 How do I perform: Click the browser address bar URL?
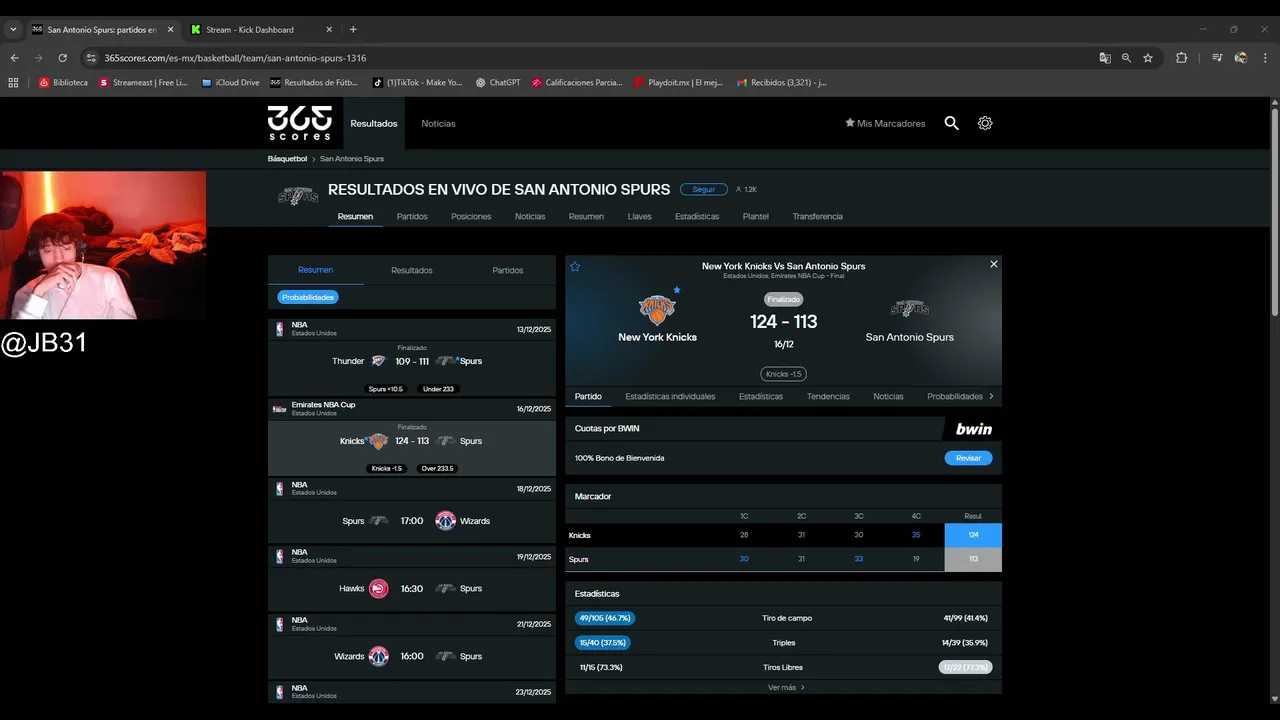pos(236,58)
